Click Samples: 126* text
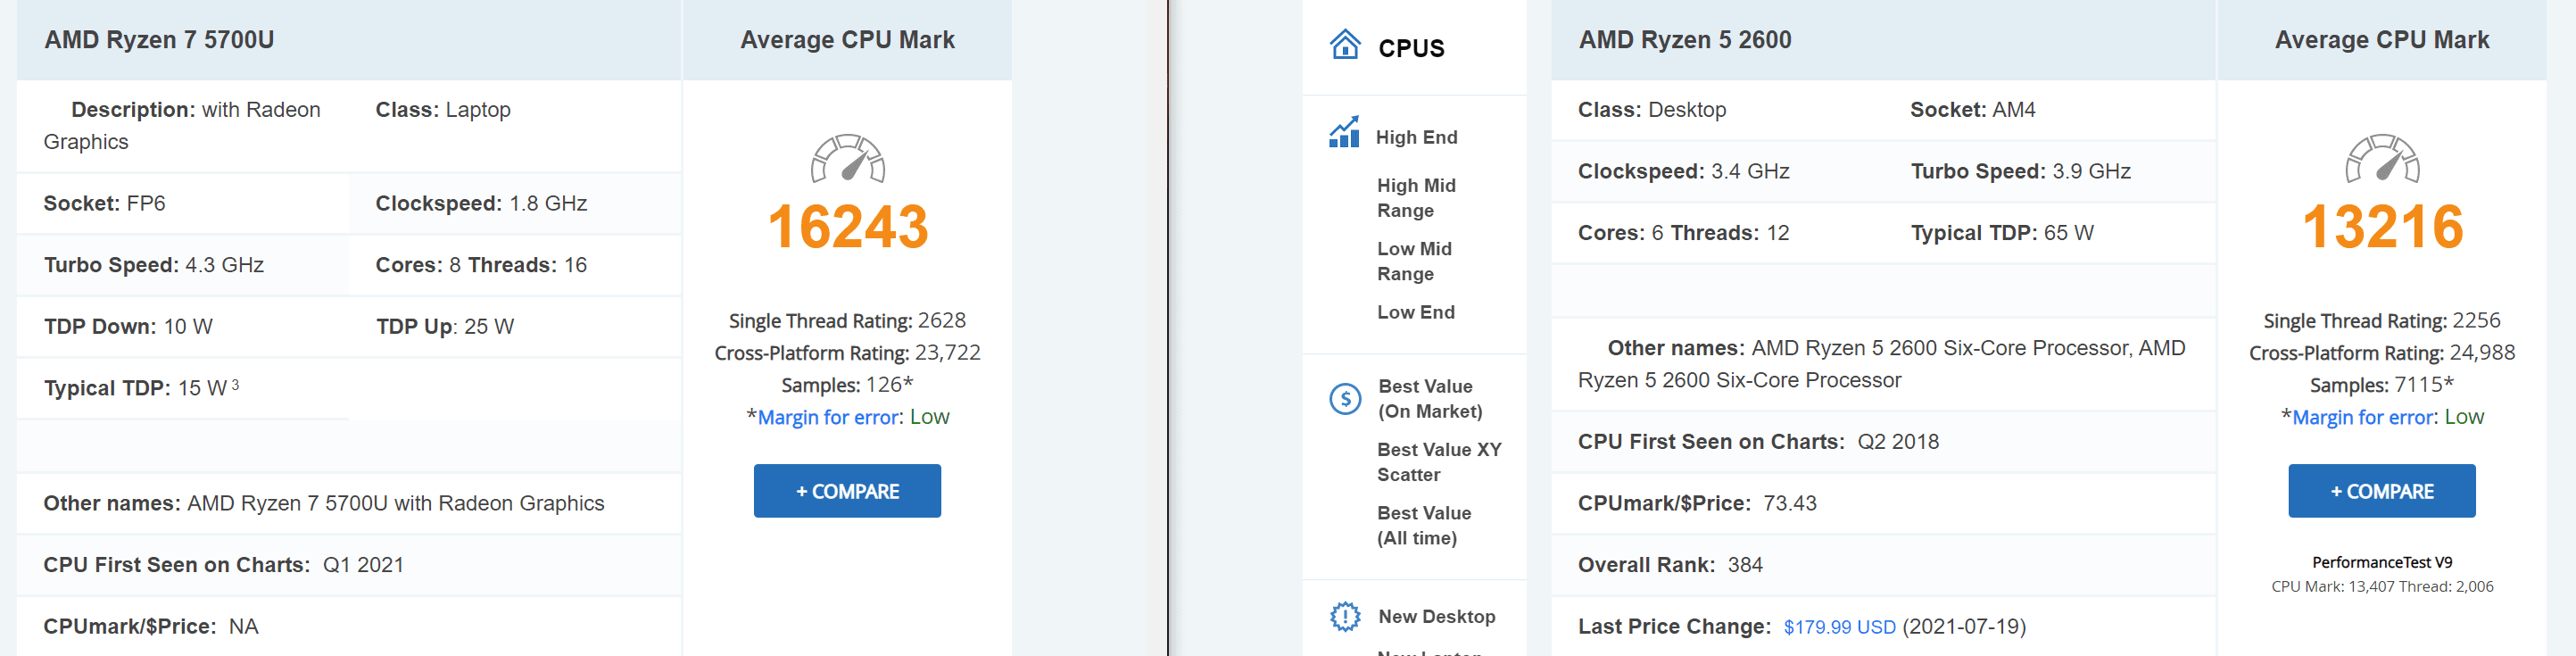 (x=847, y=385)
